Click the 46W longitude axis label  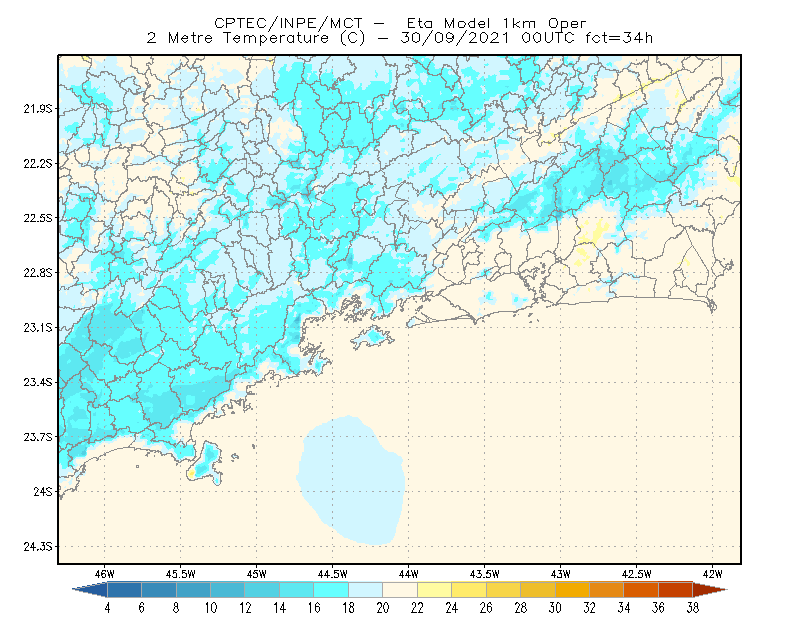coord(105,574)
